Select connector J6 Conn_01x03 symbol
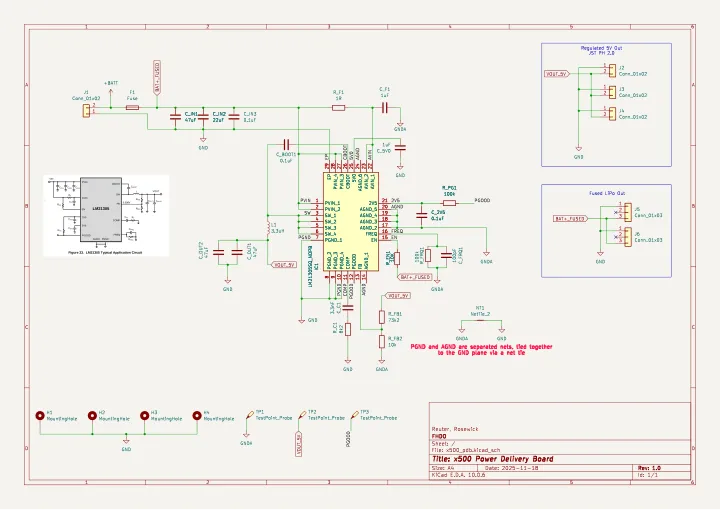 tap(628, 237)
